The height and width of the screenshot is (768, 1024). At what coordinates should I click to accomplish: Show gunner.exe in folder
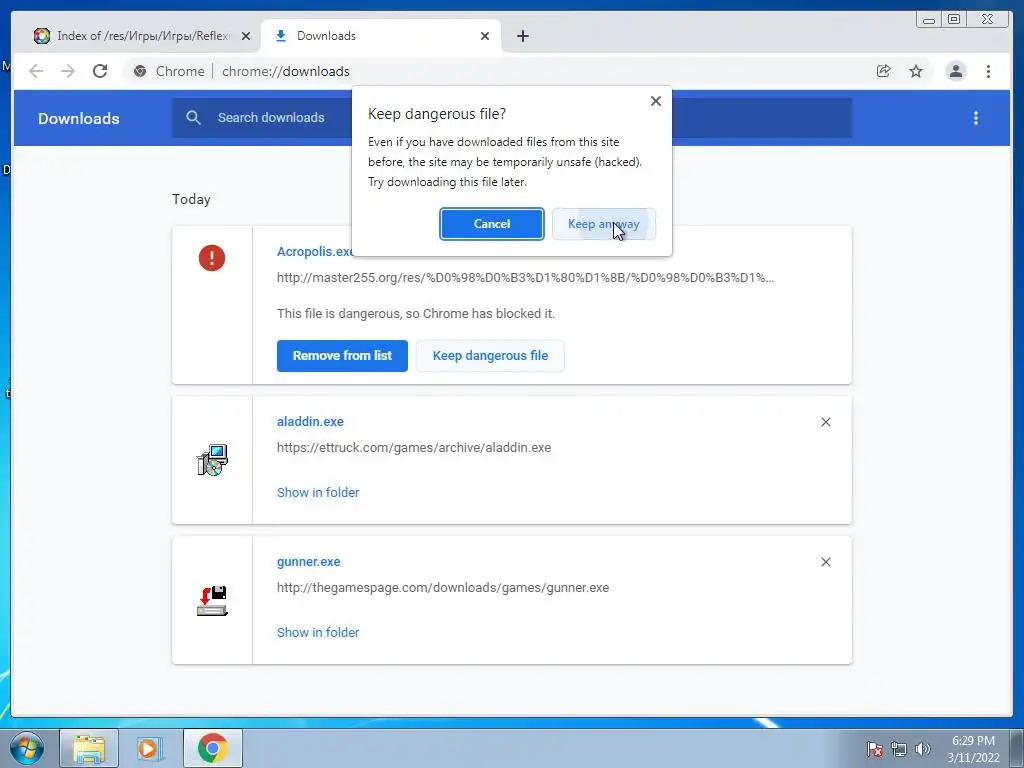(318, 632)
